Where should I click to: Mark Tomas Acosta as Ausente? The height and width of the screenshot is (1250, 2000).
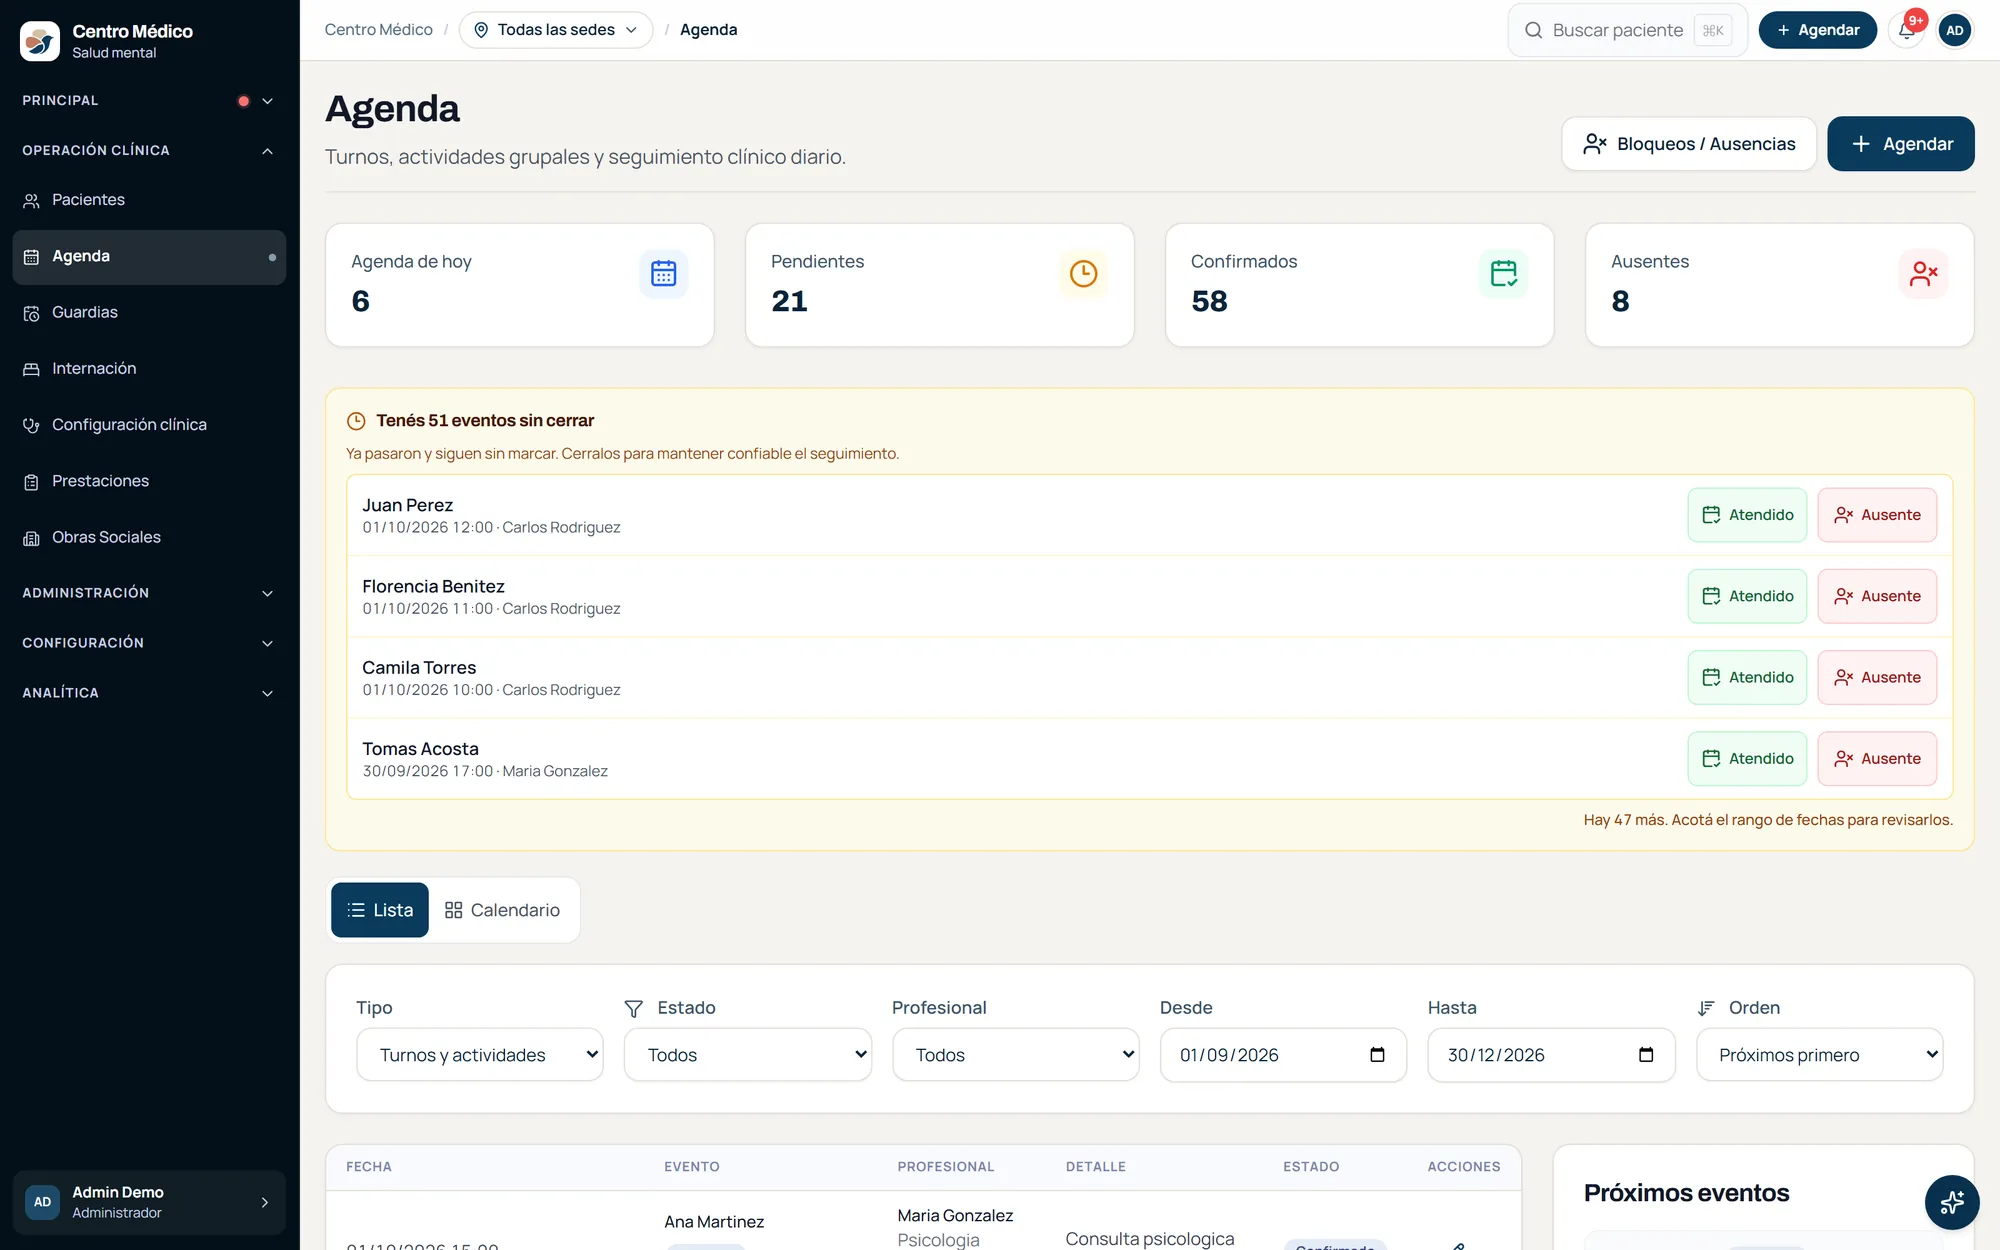point(1877,758)
